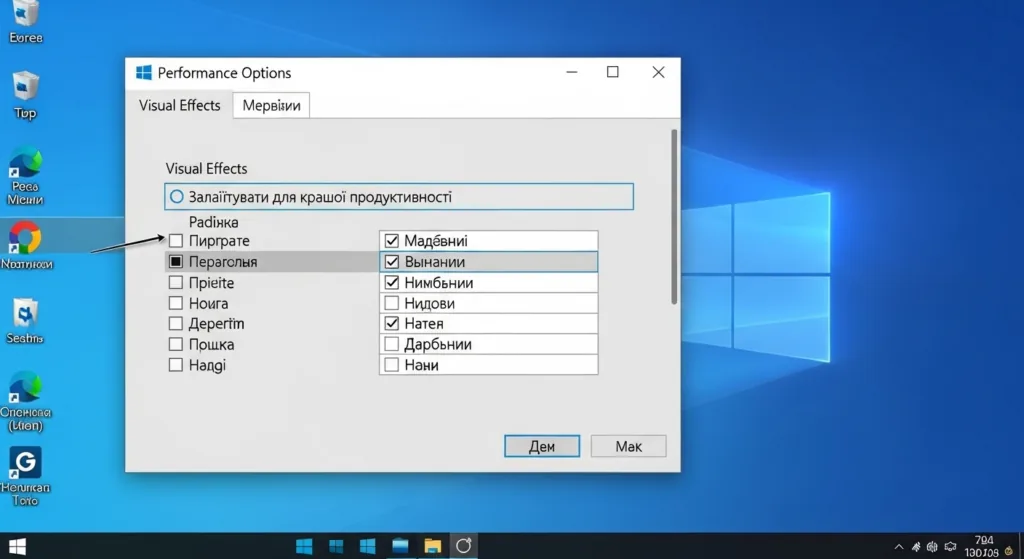
Task: Enable the Дарбьнии checkbox
Action: (392, 344)
